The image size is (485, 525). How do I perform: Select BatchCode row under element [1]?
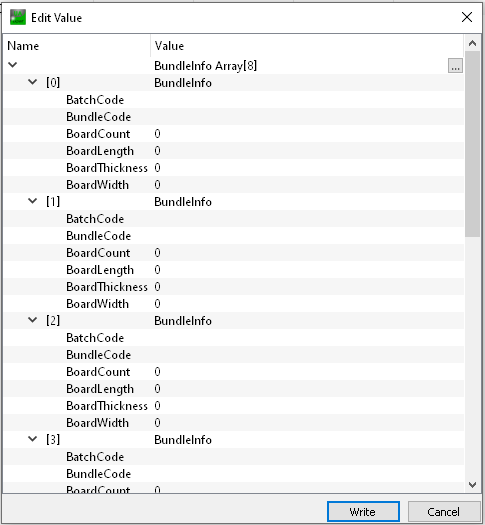(234, 219)
